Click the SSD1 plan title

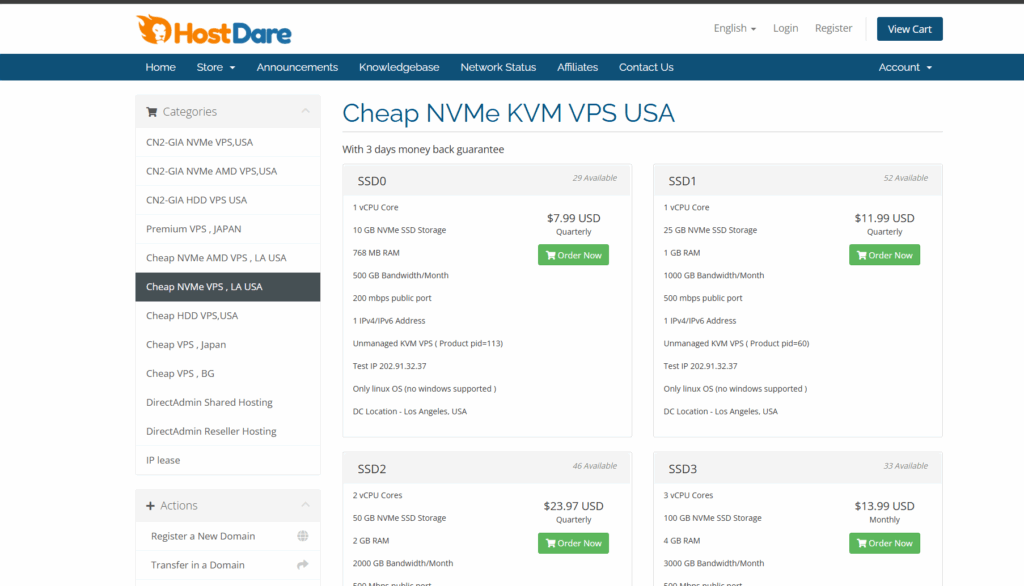(x=682, y=181)
